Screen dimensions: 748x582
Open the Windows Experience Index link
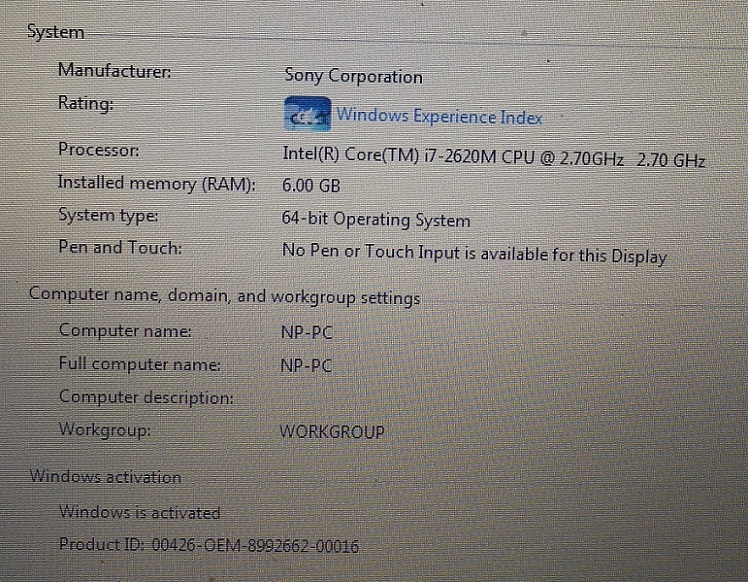(439, 116)
